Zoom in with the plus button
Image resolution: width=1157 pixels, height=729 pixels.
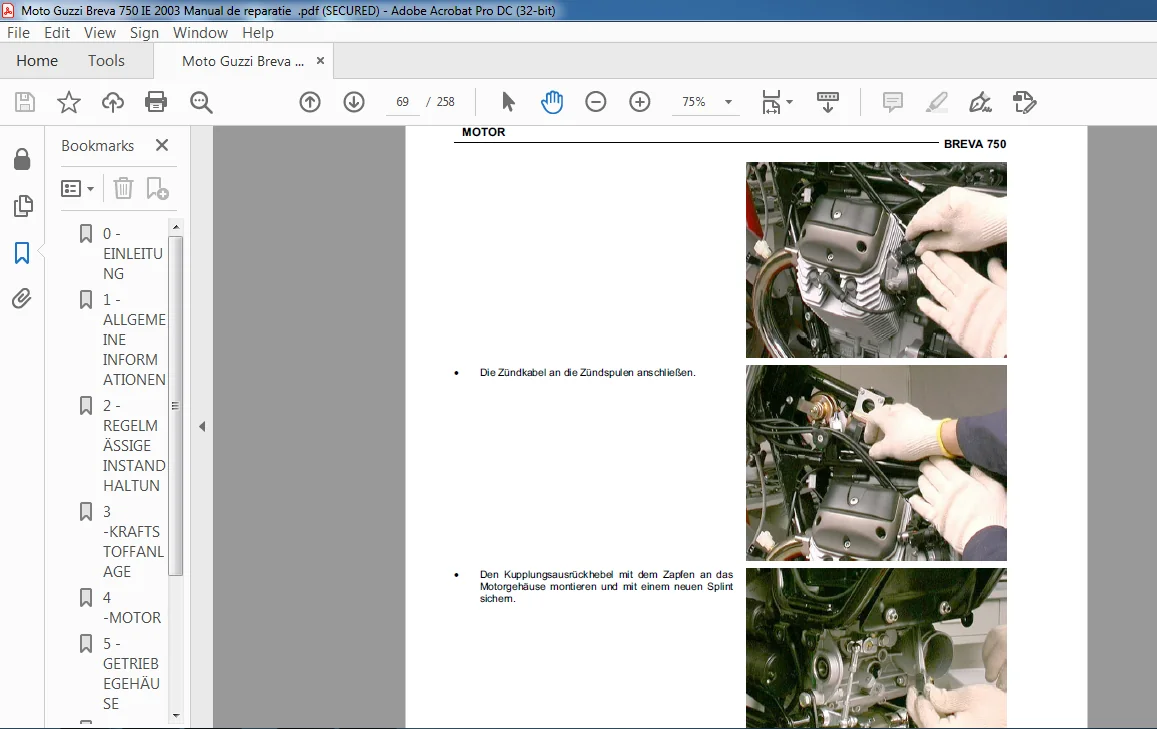[640, 102]
